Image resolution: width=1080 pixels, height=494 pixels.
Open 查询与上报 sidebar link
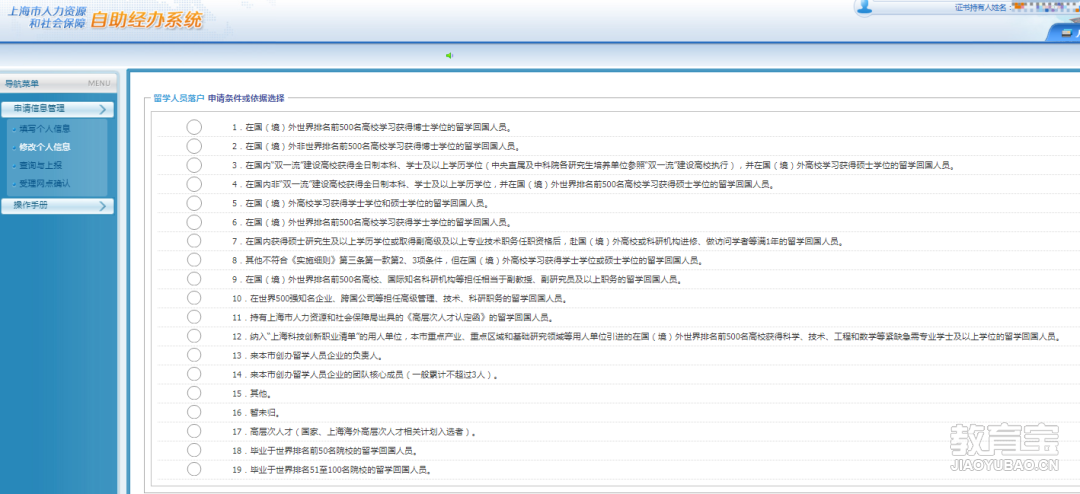coord(40,165)
